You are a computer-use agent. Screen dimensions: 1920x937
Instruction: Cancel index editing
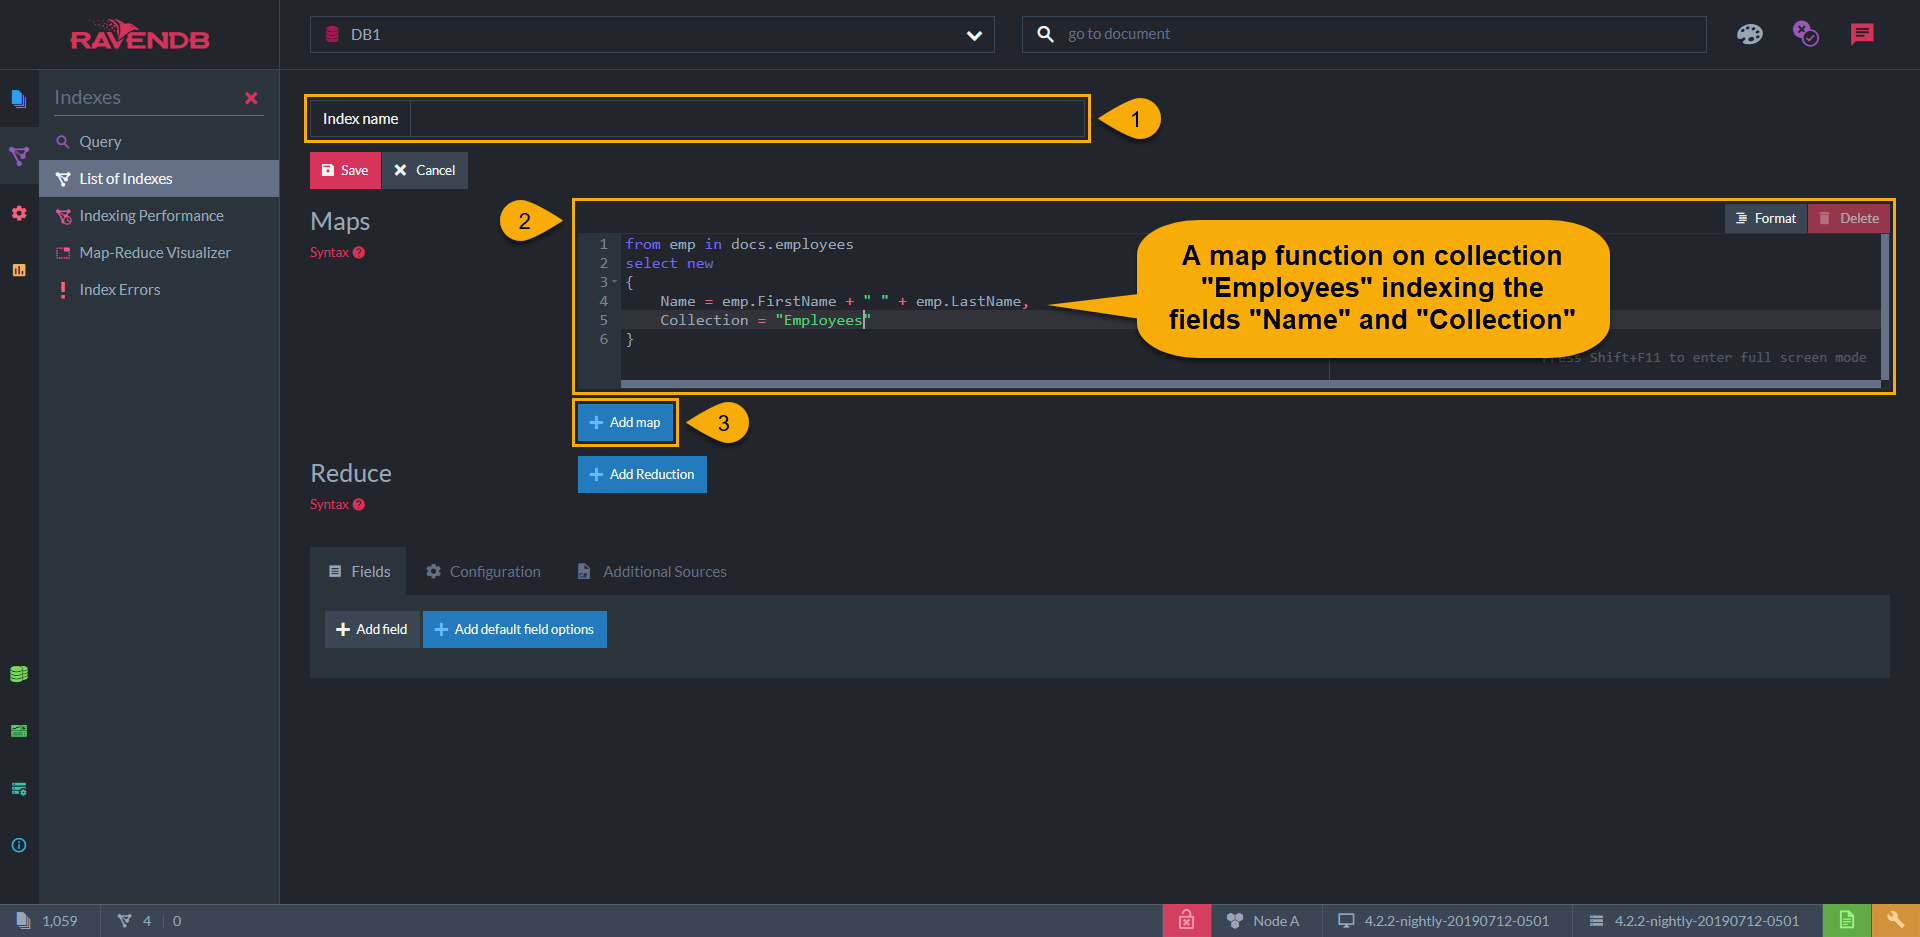click(425, 170)
